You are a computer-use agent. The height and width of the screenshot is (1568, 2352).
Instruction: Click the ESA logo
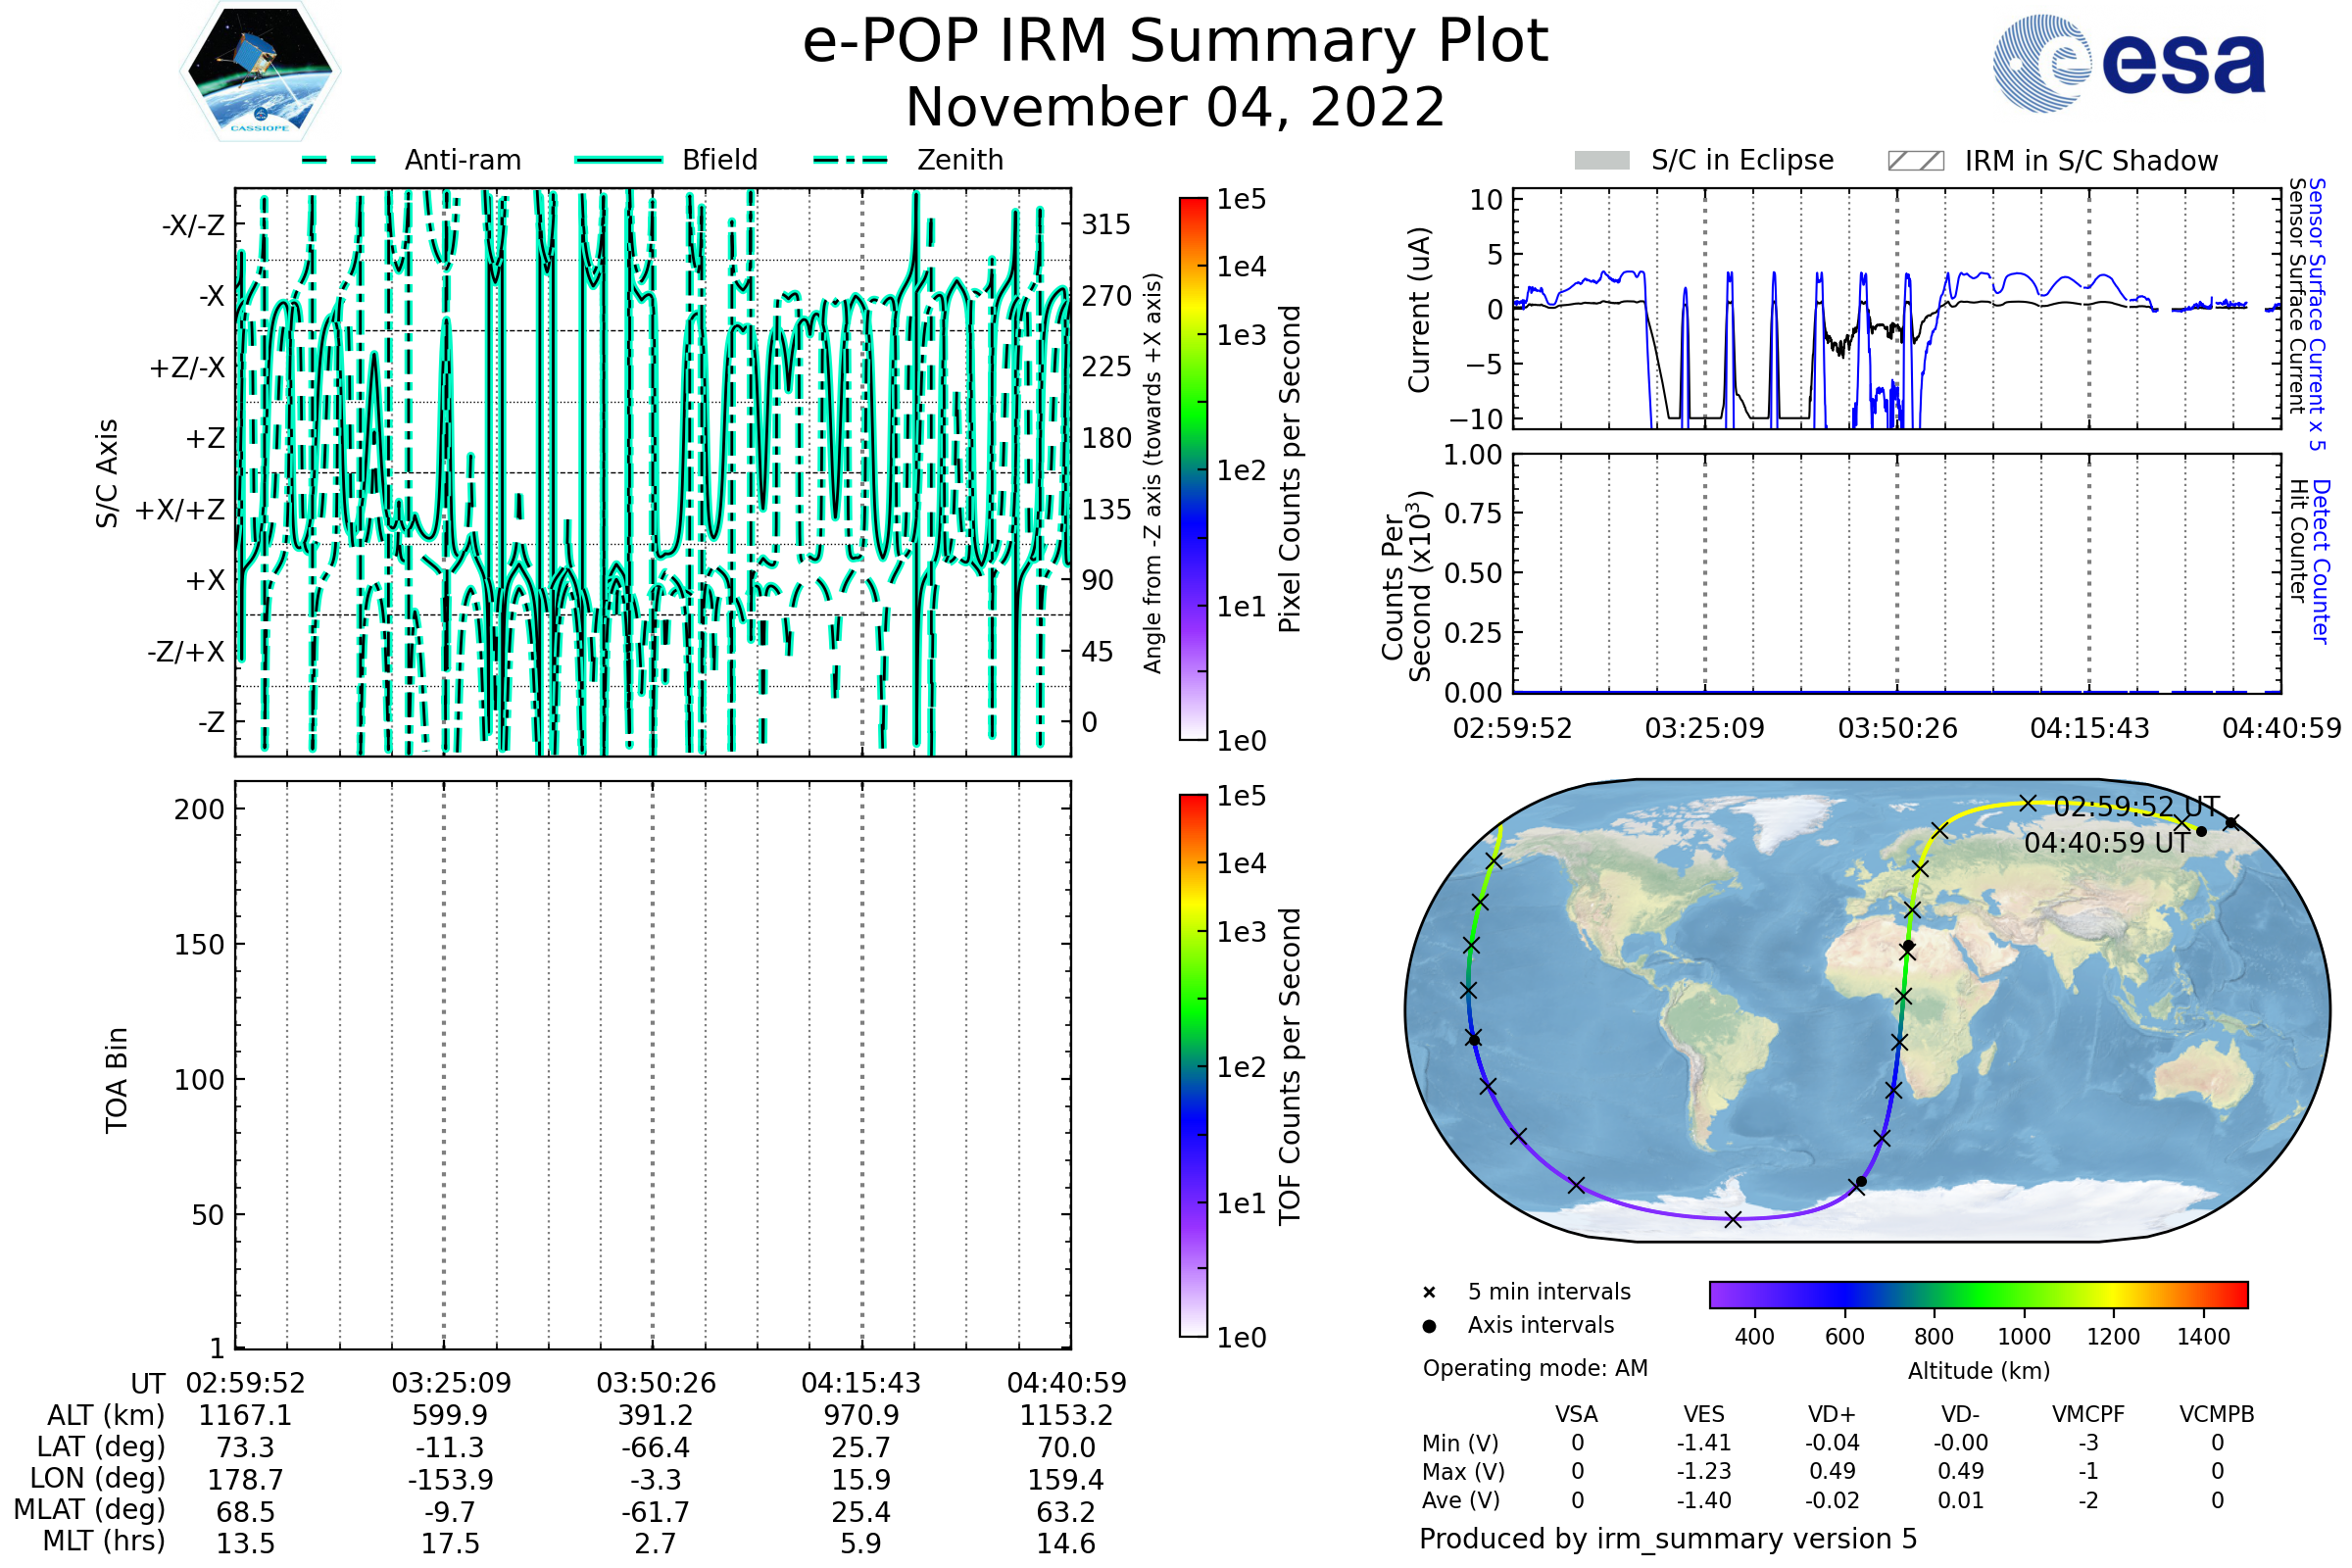[2128, 63]
